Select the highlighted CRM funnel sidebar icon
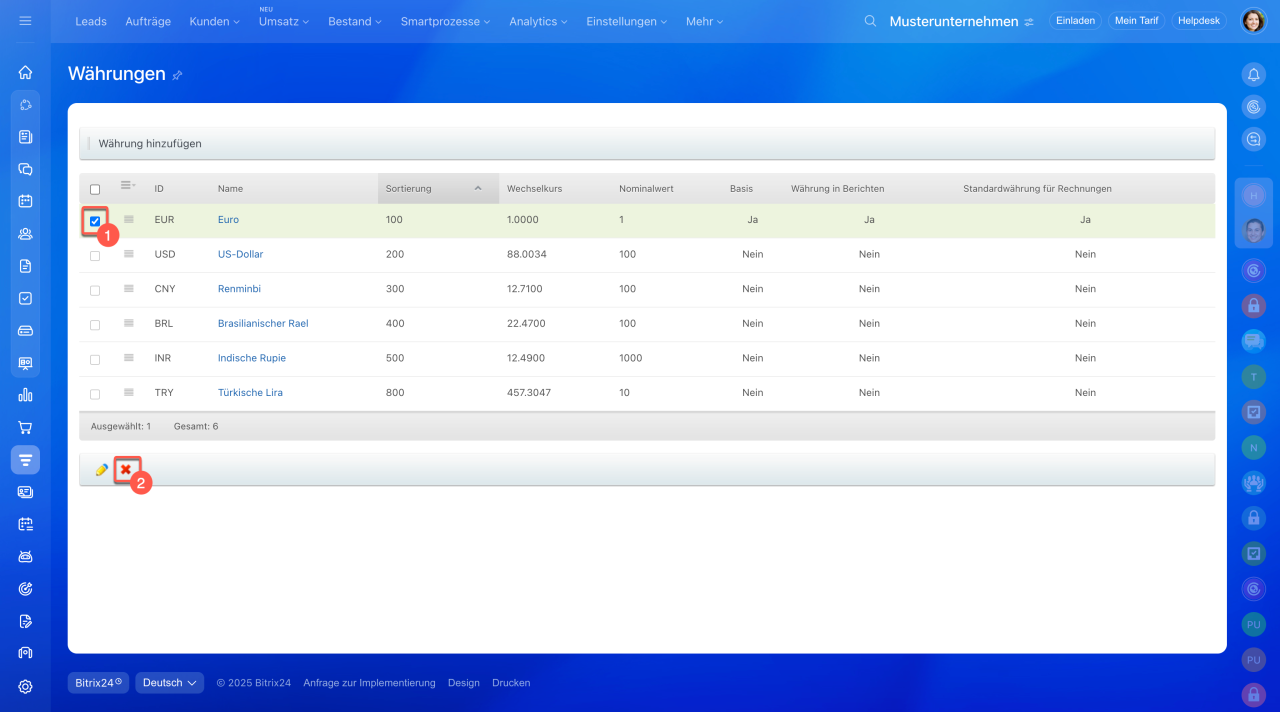This screenshot has width=1280, height=712. 25,459
